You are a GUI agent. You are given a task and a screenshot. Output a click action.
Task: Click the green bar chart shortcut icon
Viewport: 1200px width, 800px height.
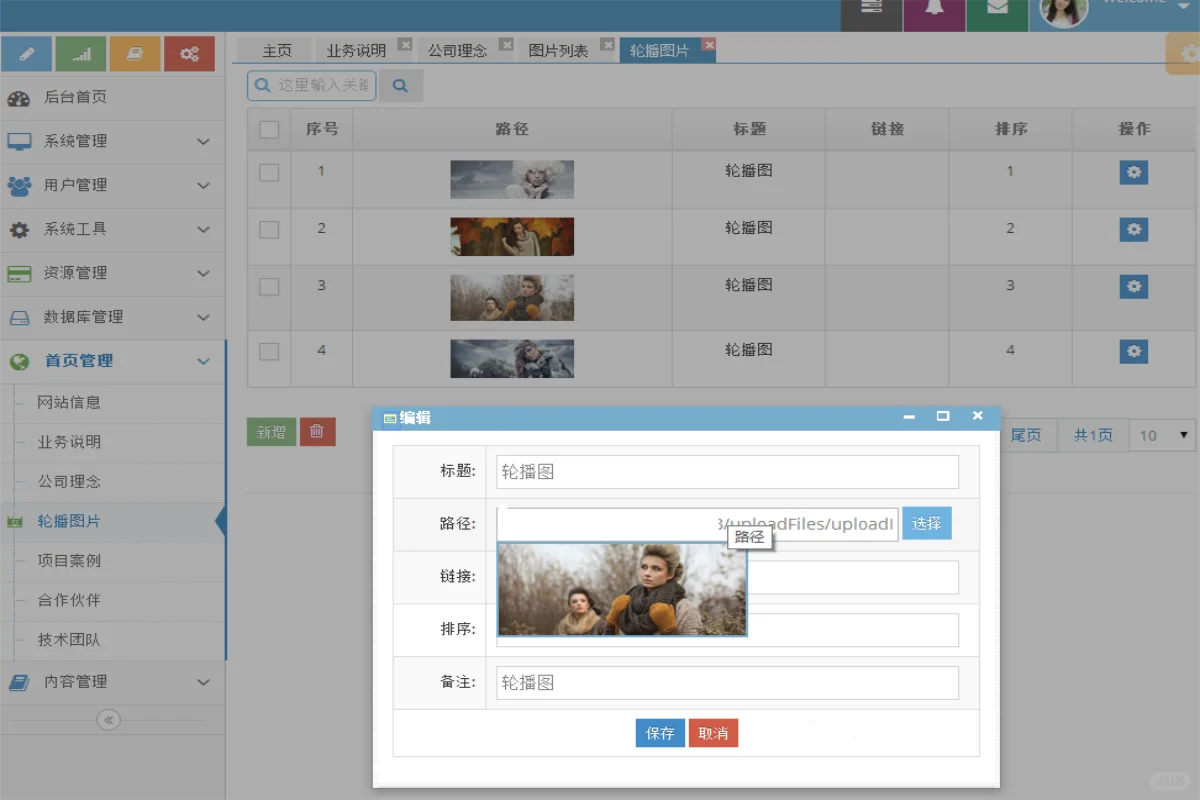click(81, 54)
